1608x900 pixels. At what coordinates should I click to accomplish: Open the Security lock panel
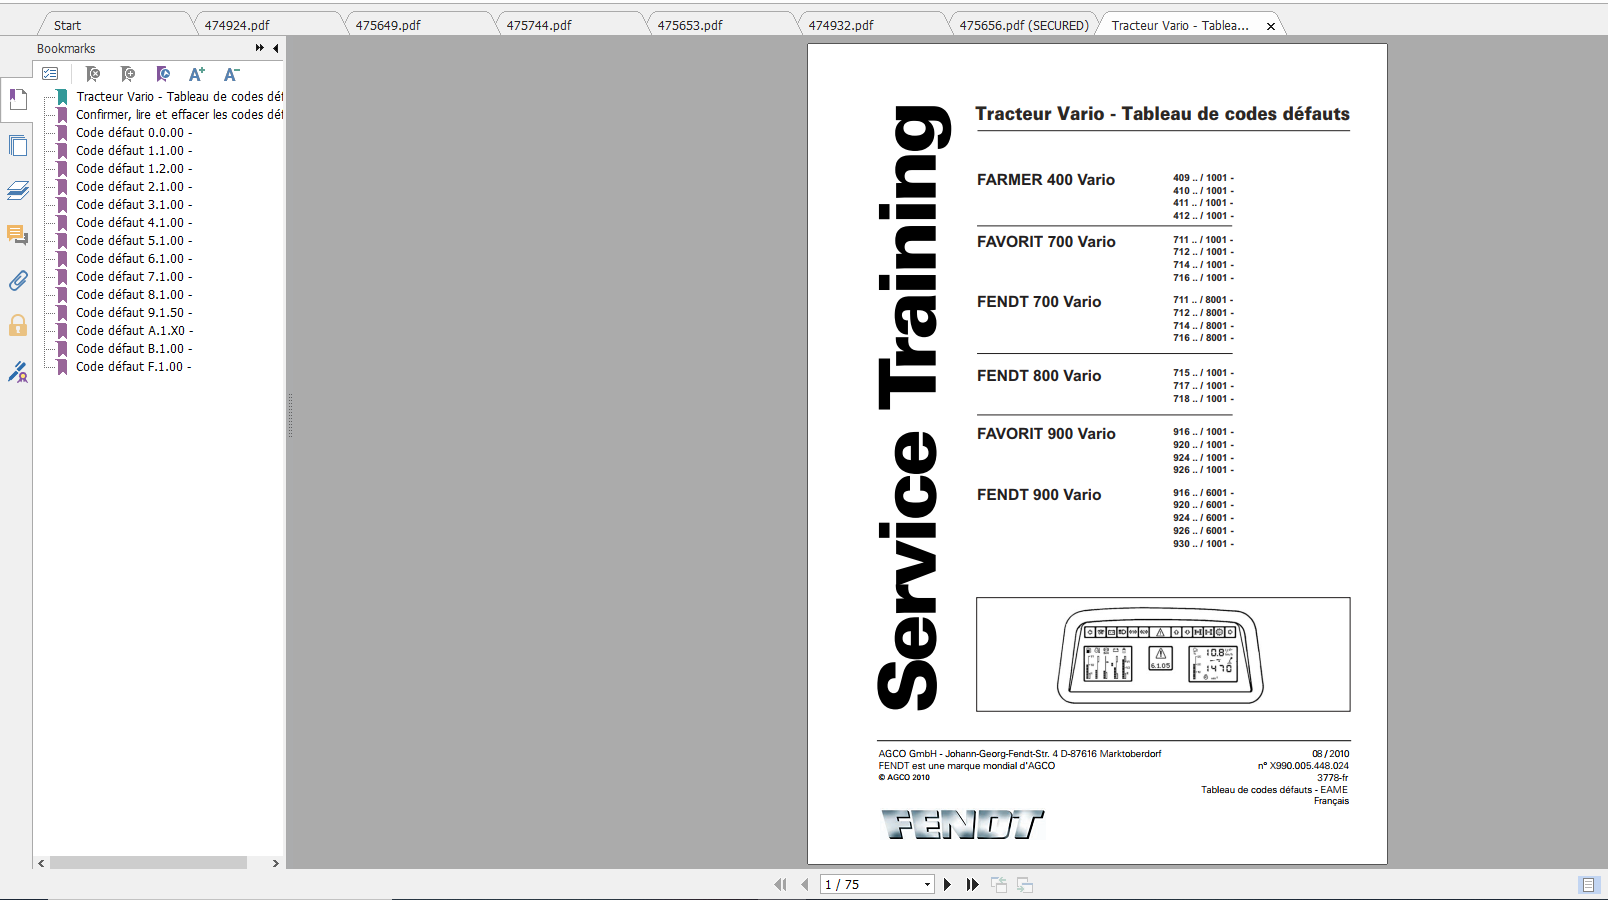[18, 325]
